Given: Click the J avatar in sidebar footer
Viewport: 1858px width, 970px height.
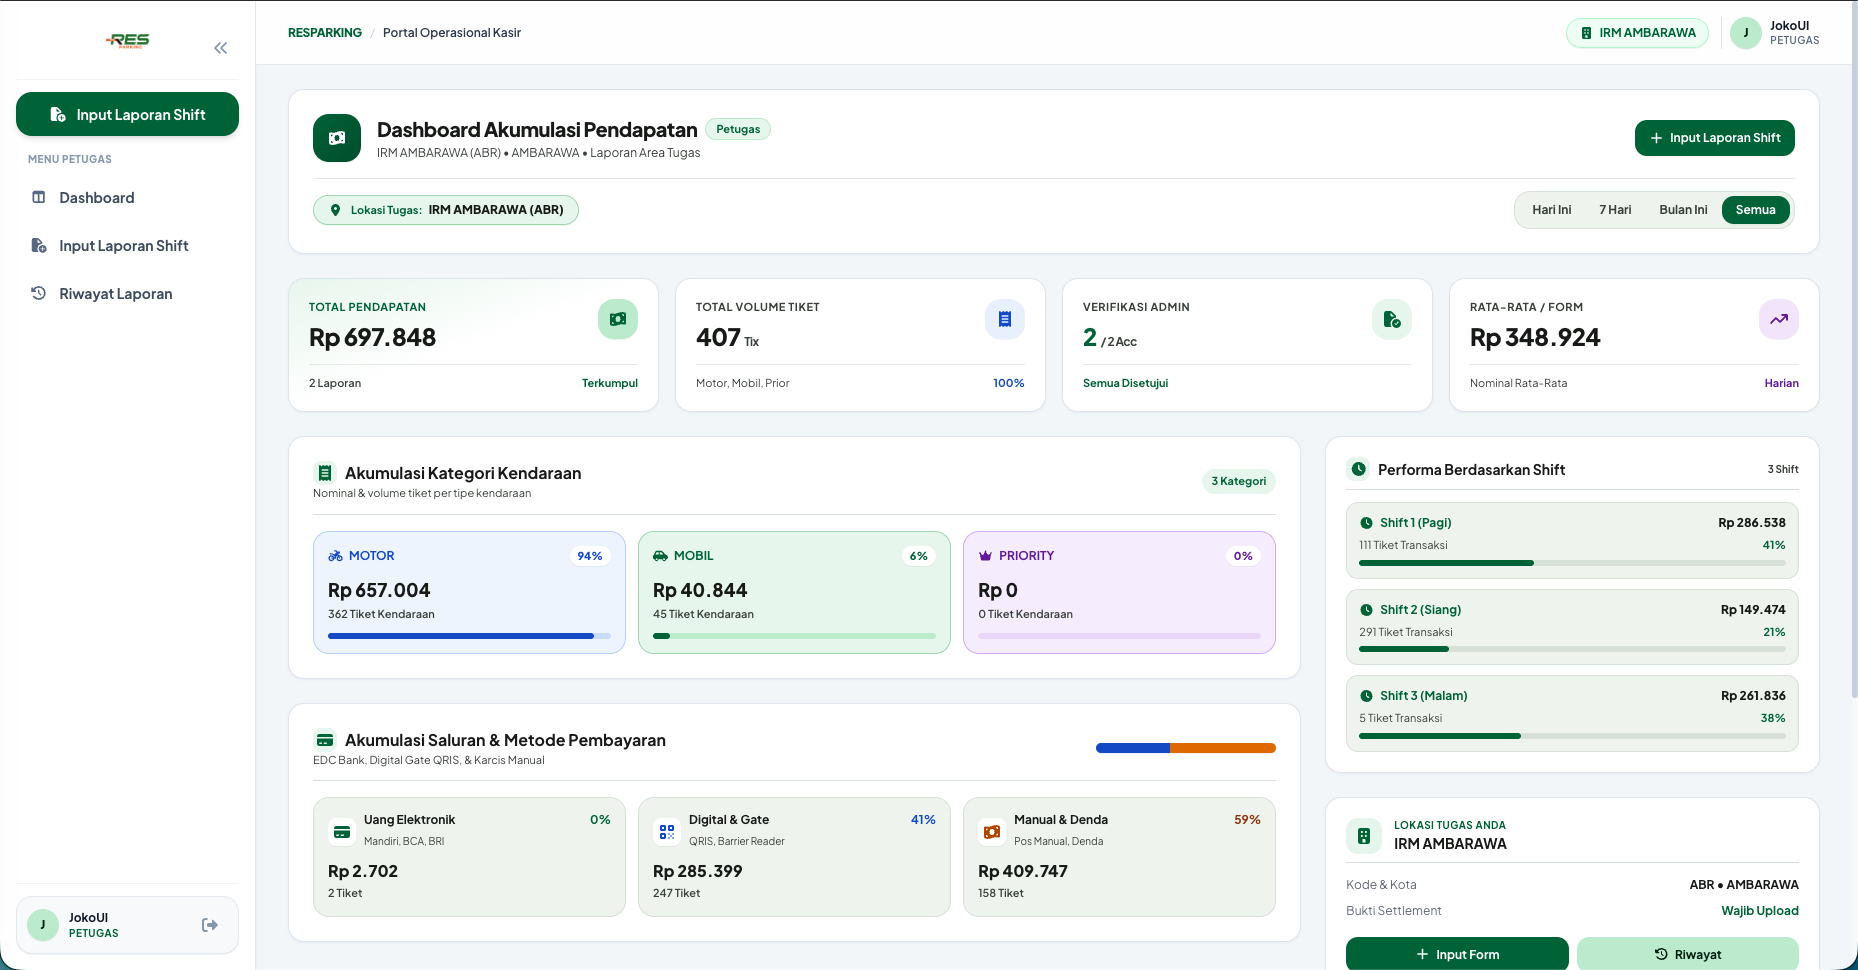Looking at the screenshot, I should [42, 925].
